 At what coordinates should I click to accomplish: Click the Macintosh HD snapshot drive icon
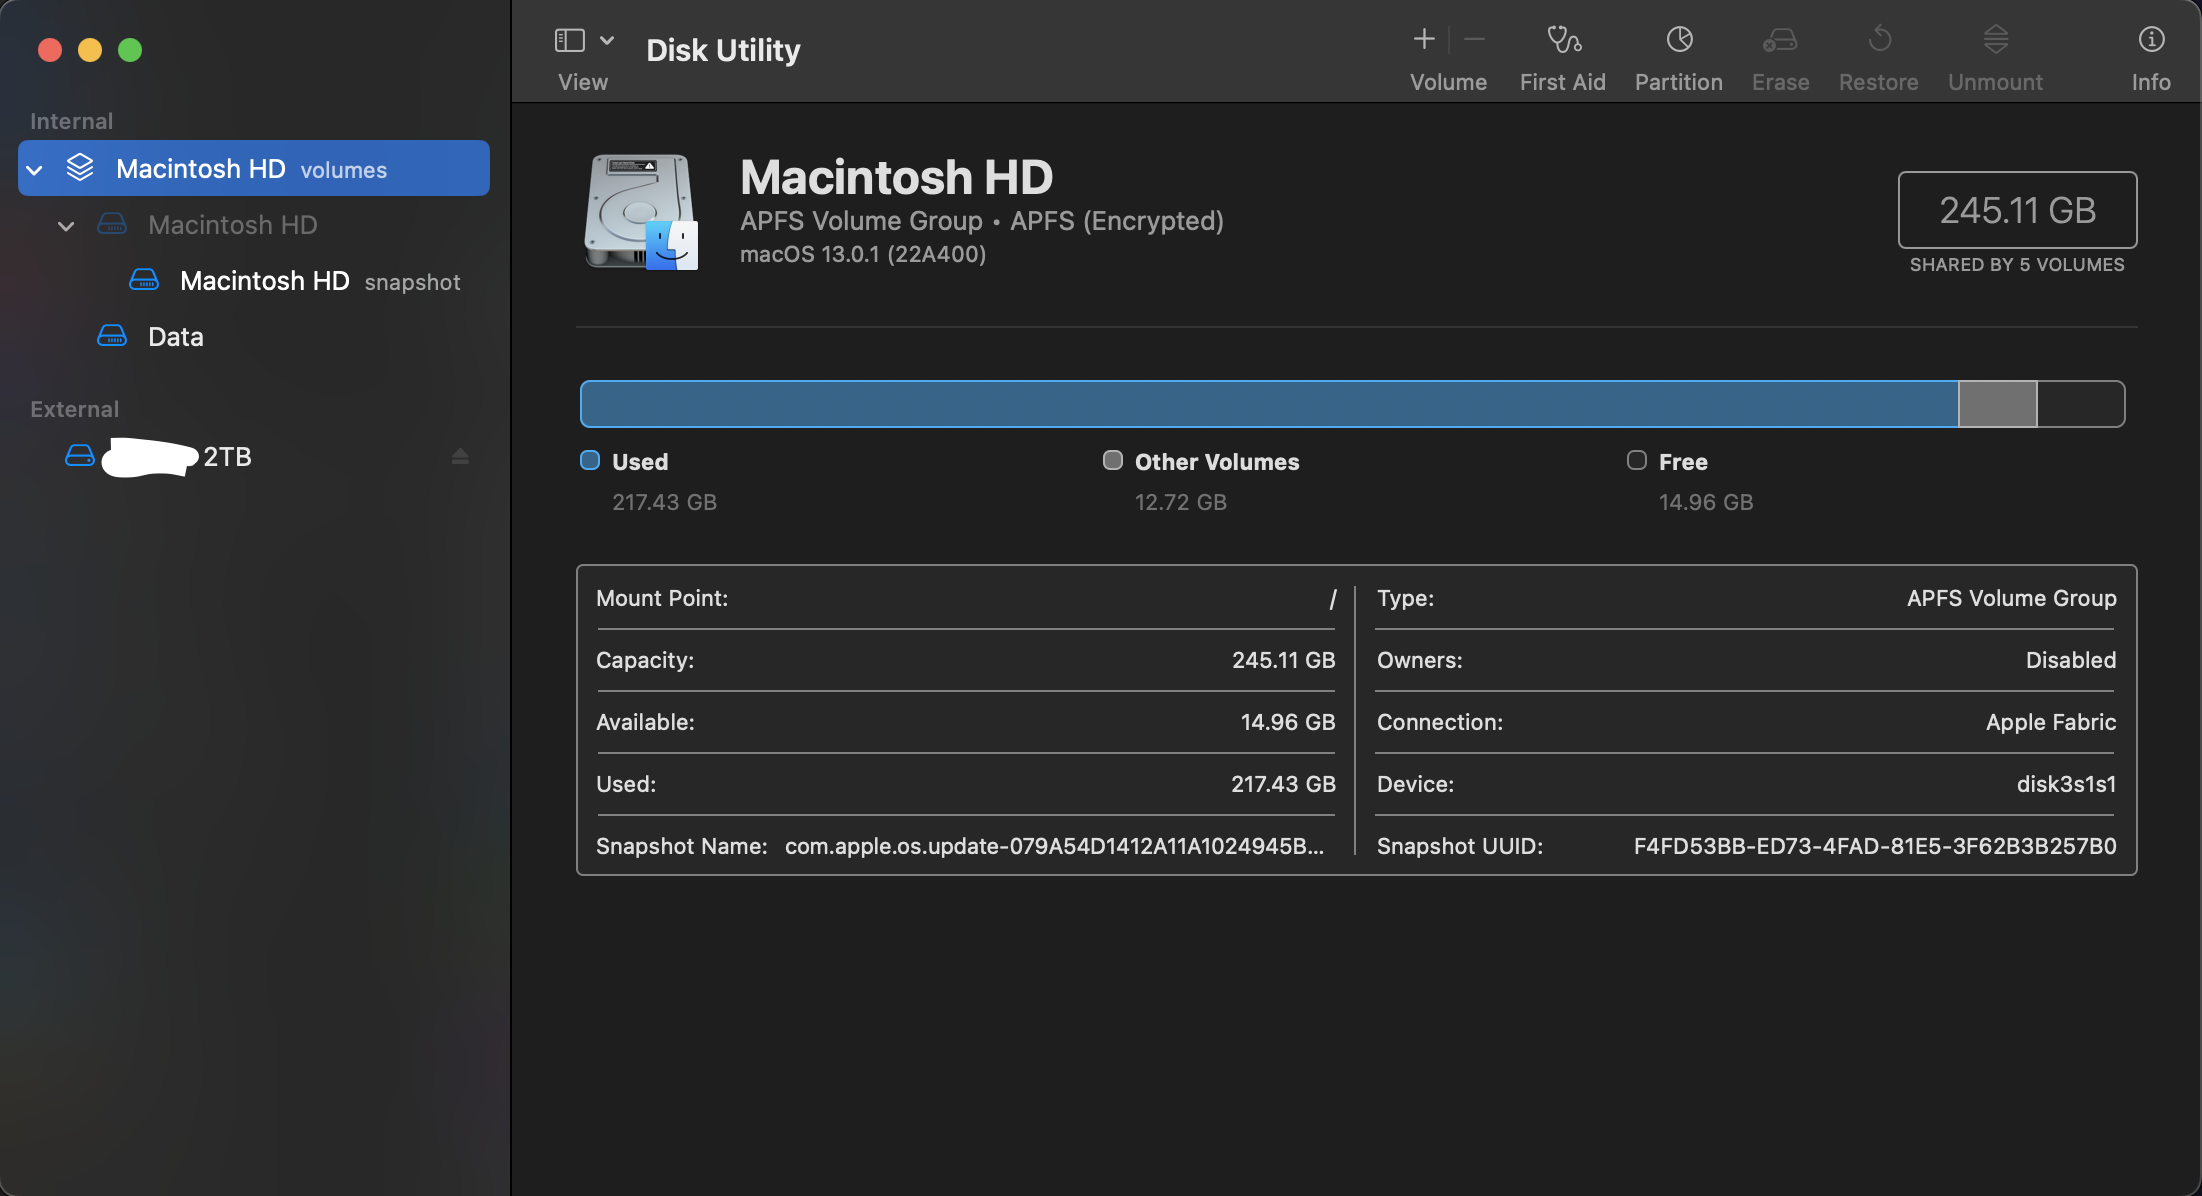[144, 280]
